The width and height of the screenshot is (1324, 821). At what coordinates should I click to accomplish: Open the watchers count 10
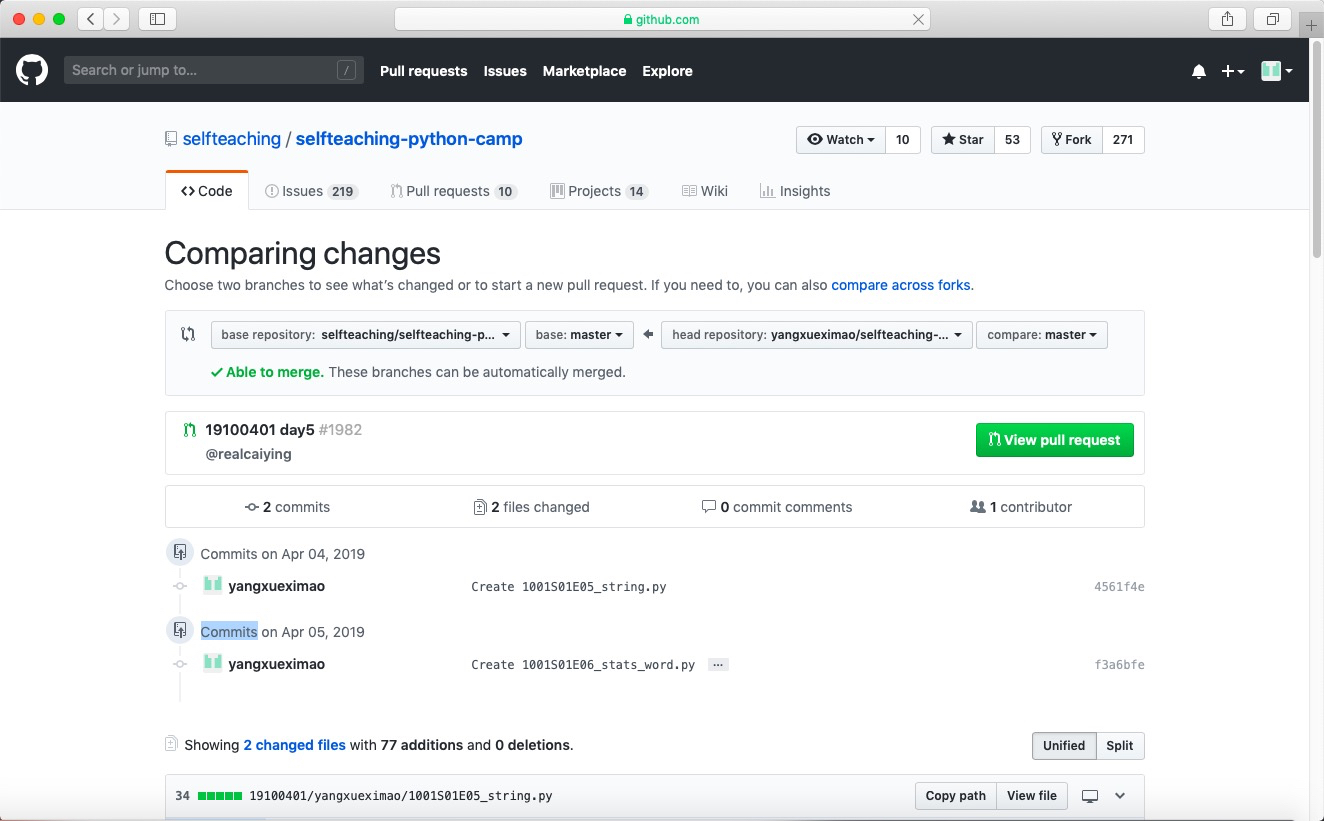(903, 140)
